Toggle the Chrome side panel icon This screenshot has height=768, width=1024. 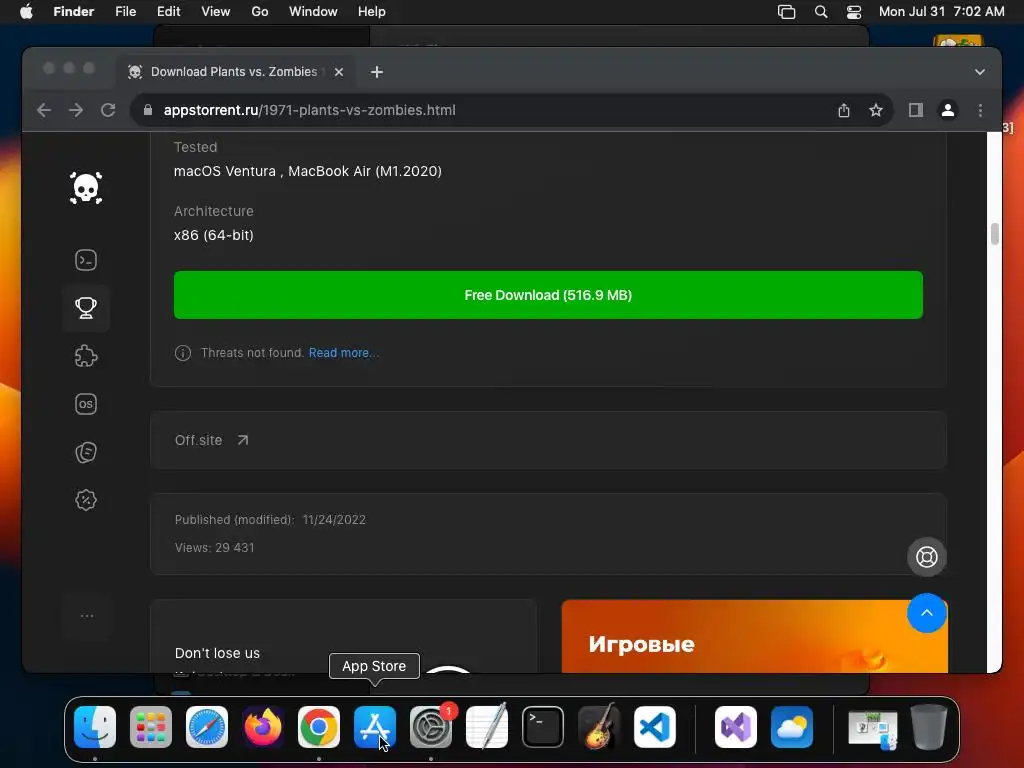pyautogui.click(x=916, y=110)
